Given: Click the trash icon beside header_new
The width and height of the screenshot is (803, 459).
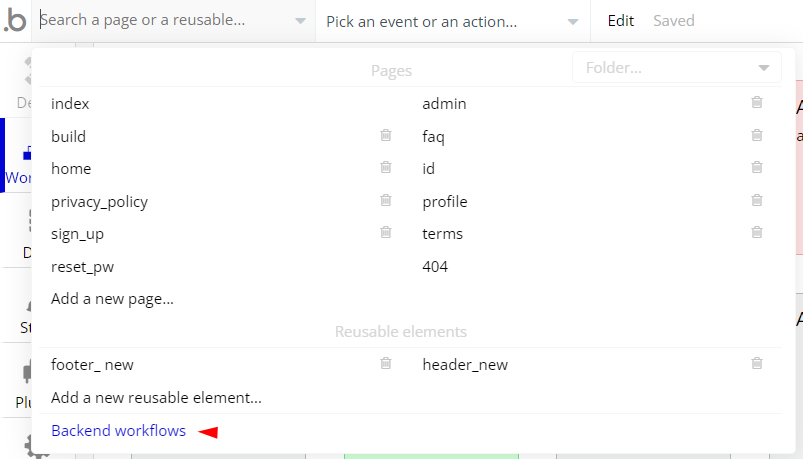Looking at the screenshot, I should click(757, 364).
